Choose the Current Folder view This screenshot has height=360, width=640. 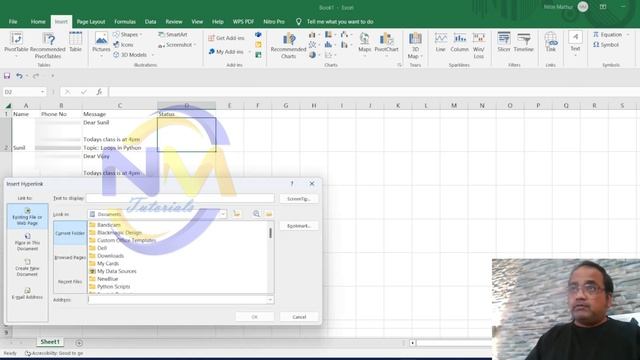click(70, 233)
